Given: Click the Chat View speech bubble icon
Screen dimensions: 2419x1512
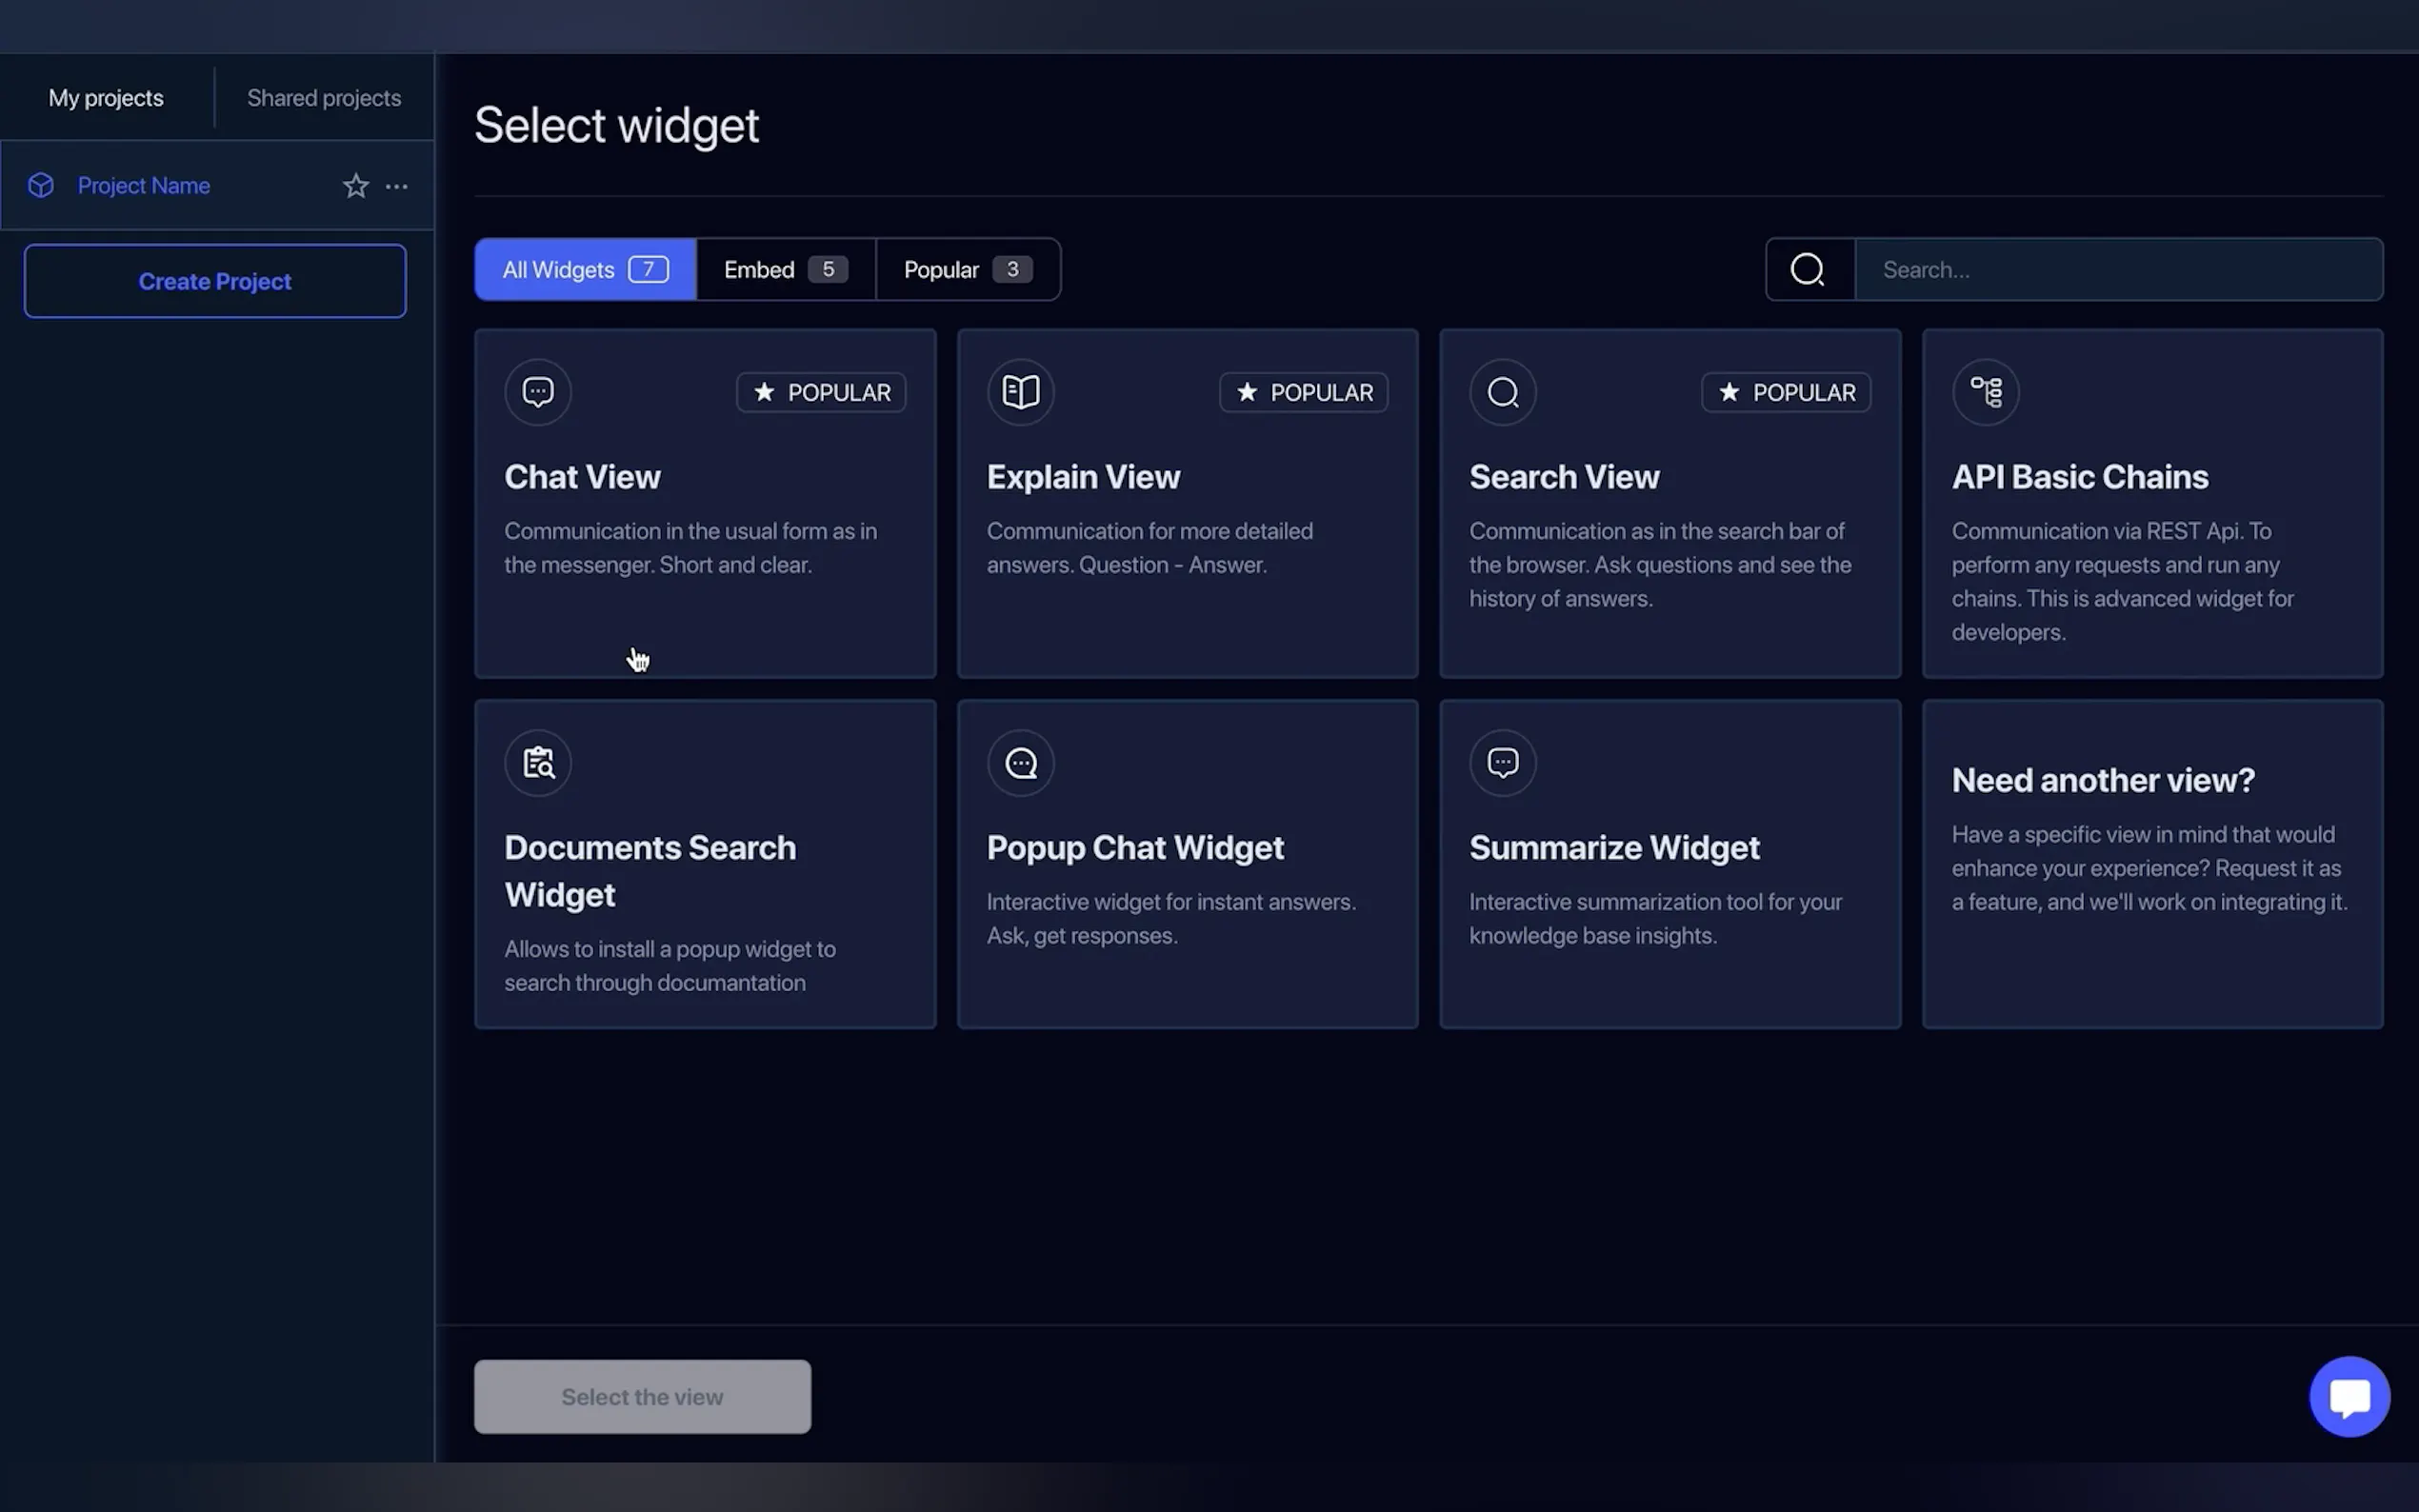Looking at the screenshot, I should point(538,391).
